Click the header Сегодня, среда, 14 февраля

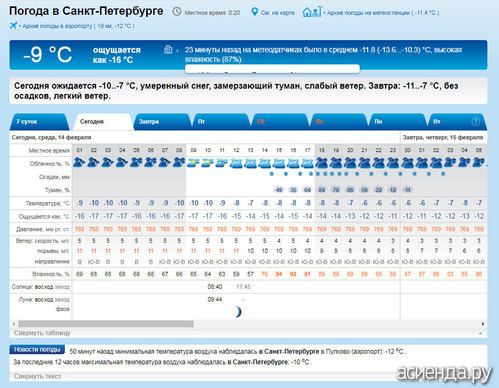click(51, 137)
